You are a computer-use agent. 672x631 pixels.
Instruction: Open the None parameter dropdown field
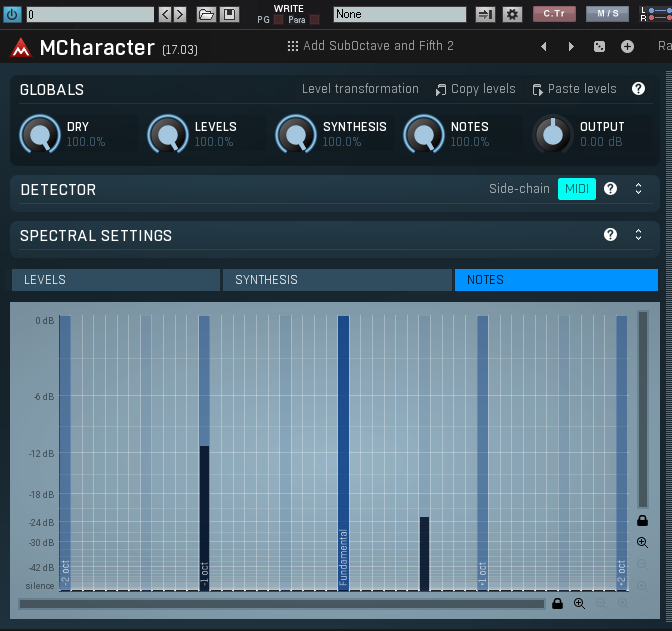coord(399,15)
